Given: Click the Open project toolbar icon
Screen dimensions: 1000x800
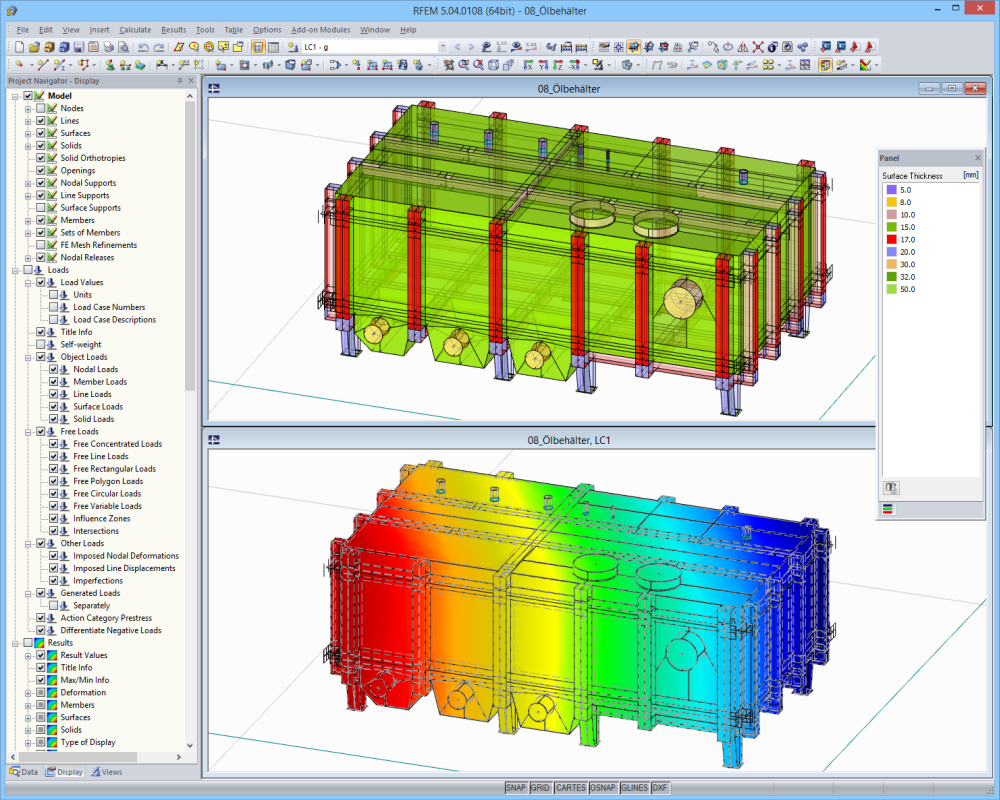Looking at the screenshot, I should pyautogui.click(x=34, y=46).
